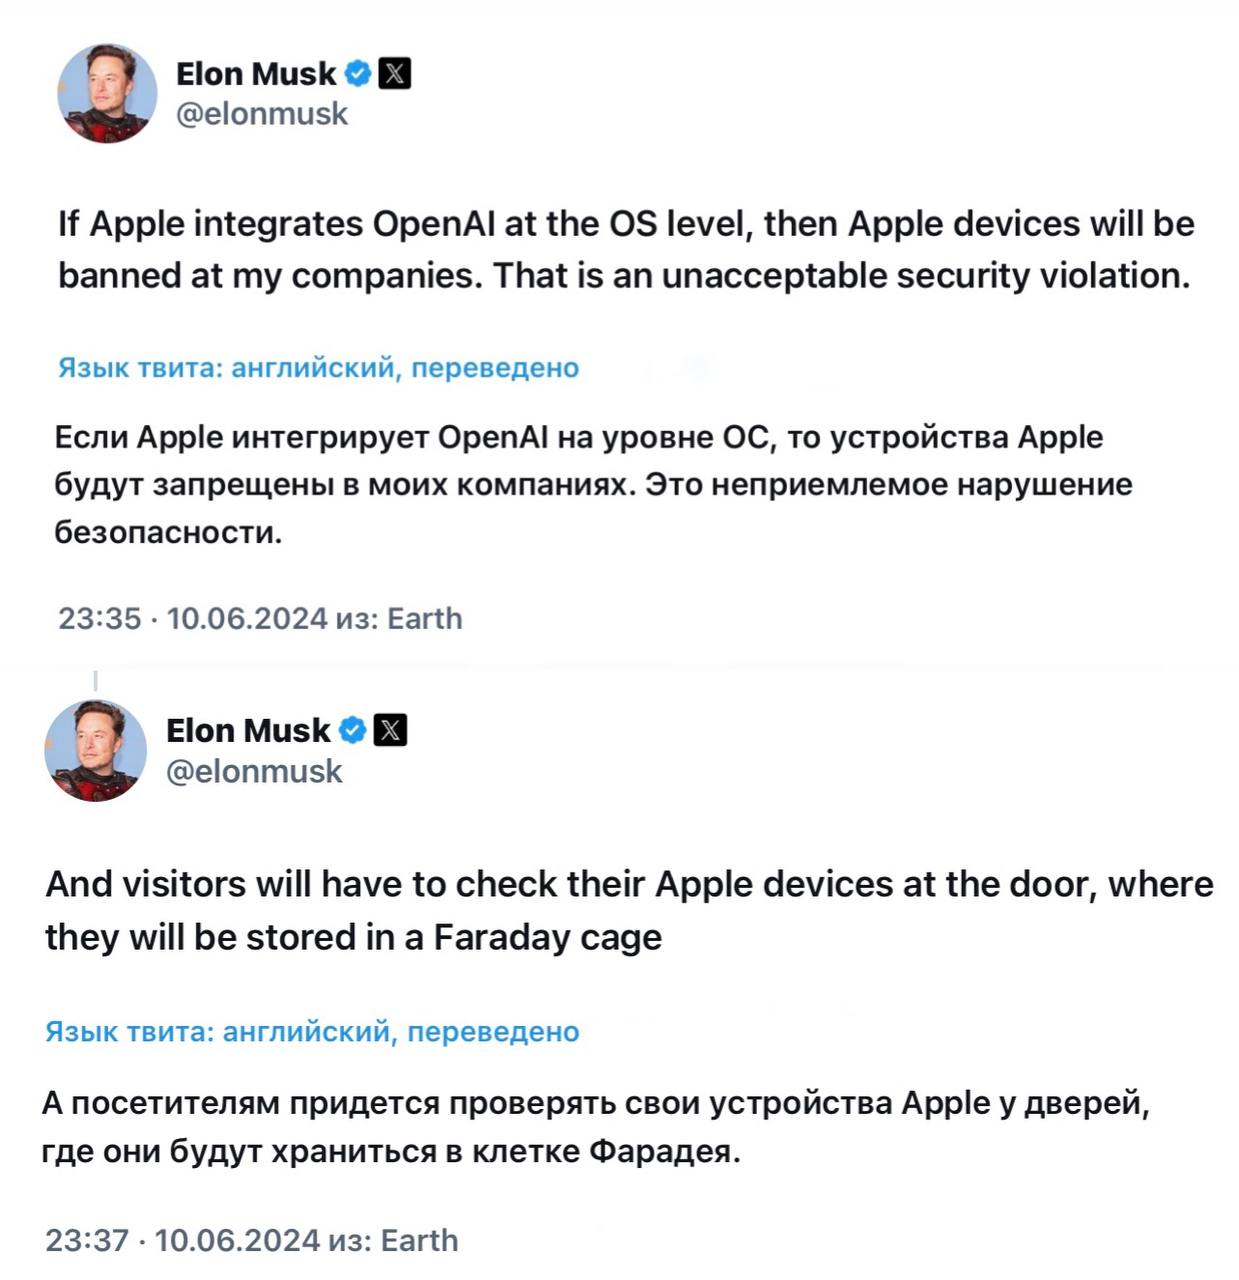The width and height of the screenshot is (1239, 1280).
Task: Toggle the translation label under the Faraday cage tweet
Action: click(312, 1032)
